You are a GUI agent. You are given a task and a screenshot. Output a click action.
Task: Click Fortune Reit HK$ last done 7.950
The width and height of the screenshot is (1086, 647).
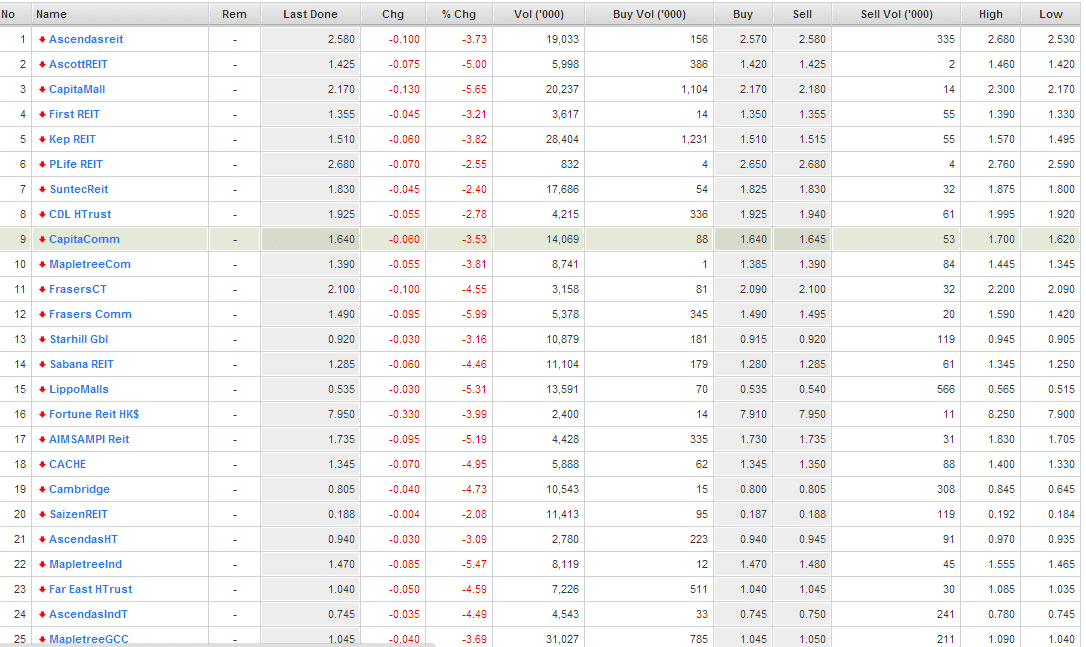[x=341, y=414]
